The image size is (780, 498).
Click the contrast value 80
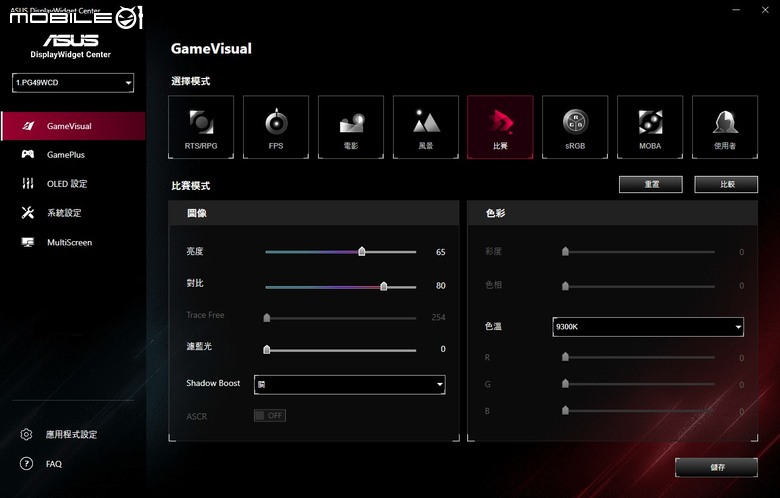441,286
